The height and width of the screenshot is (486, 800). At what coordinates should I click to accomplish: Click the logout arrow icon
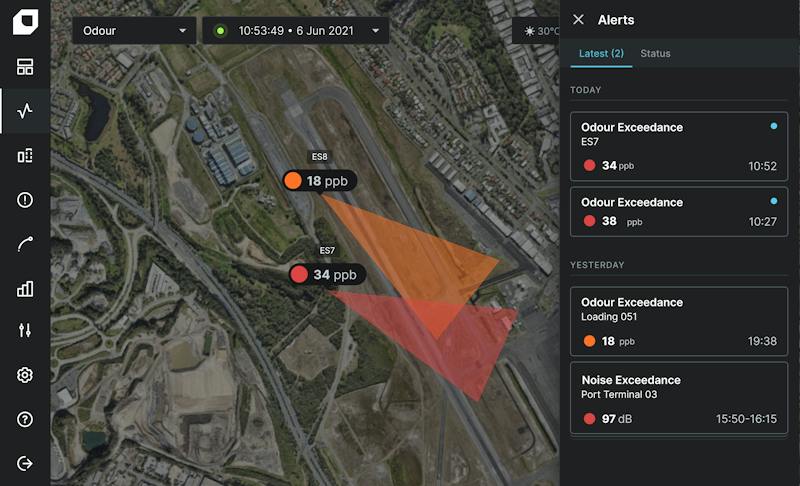[x=25, y=464]
